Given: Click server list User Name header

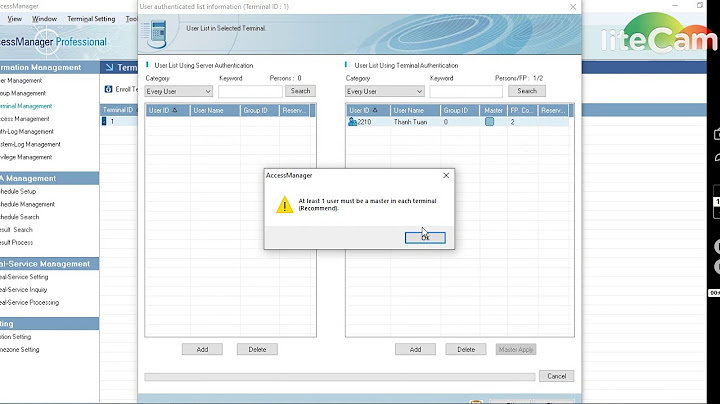Looking at the screenshot, I should 215,110.
